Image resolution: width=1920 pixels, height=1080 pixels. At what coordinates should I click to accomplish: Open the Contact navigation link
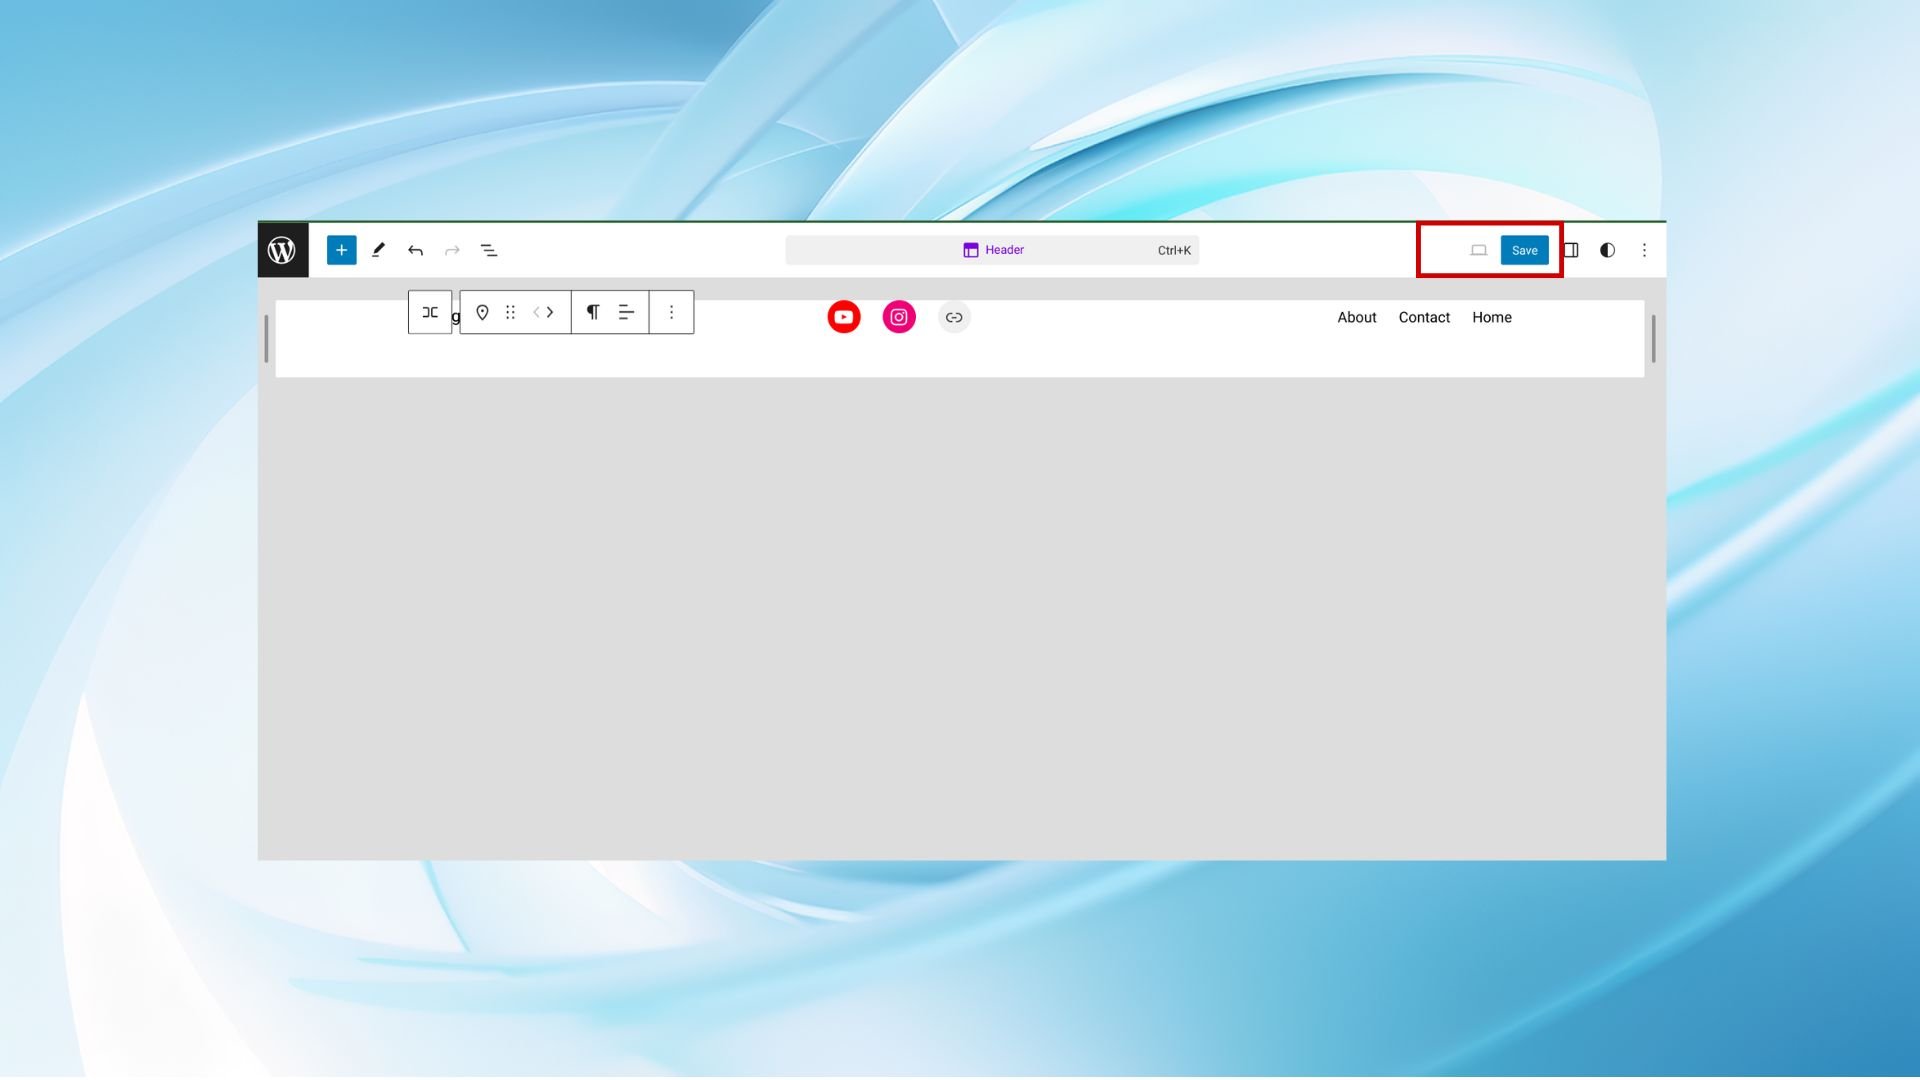pyautogui.click(x=1424, y=317)
